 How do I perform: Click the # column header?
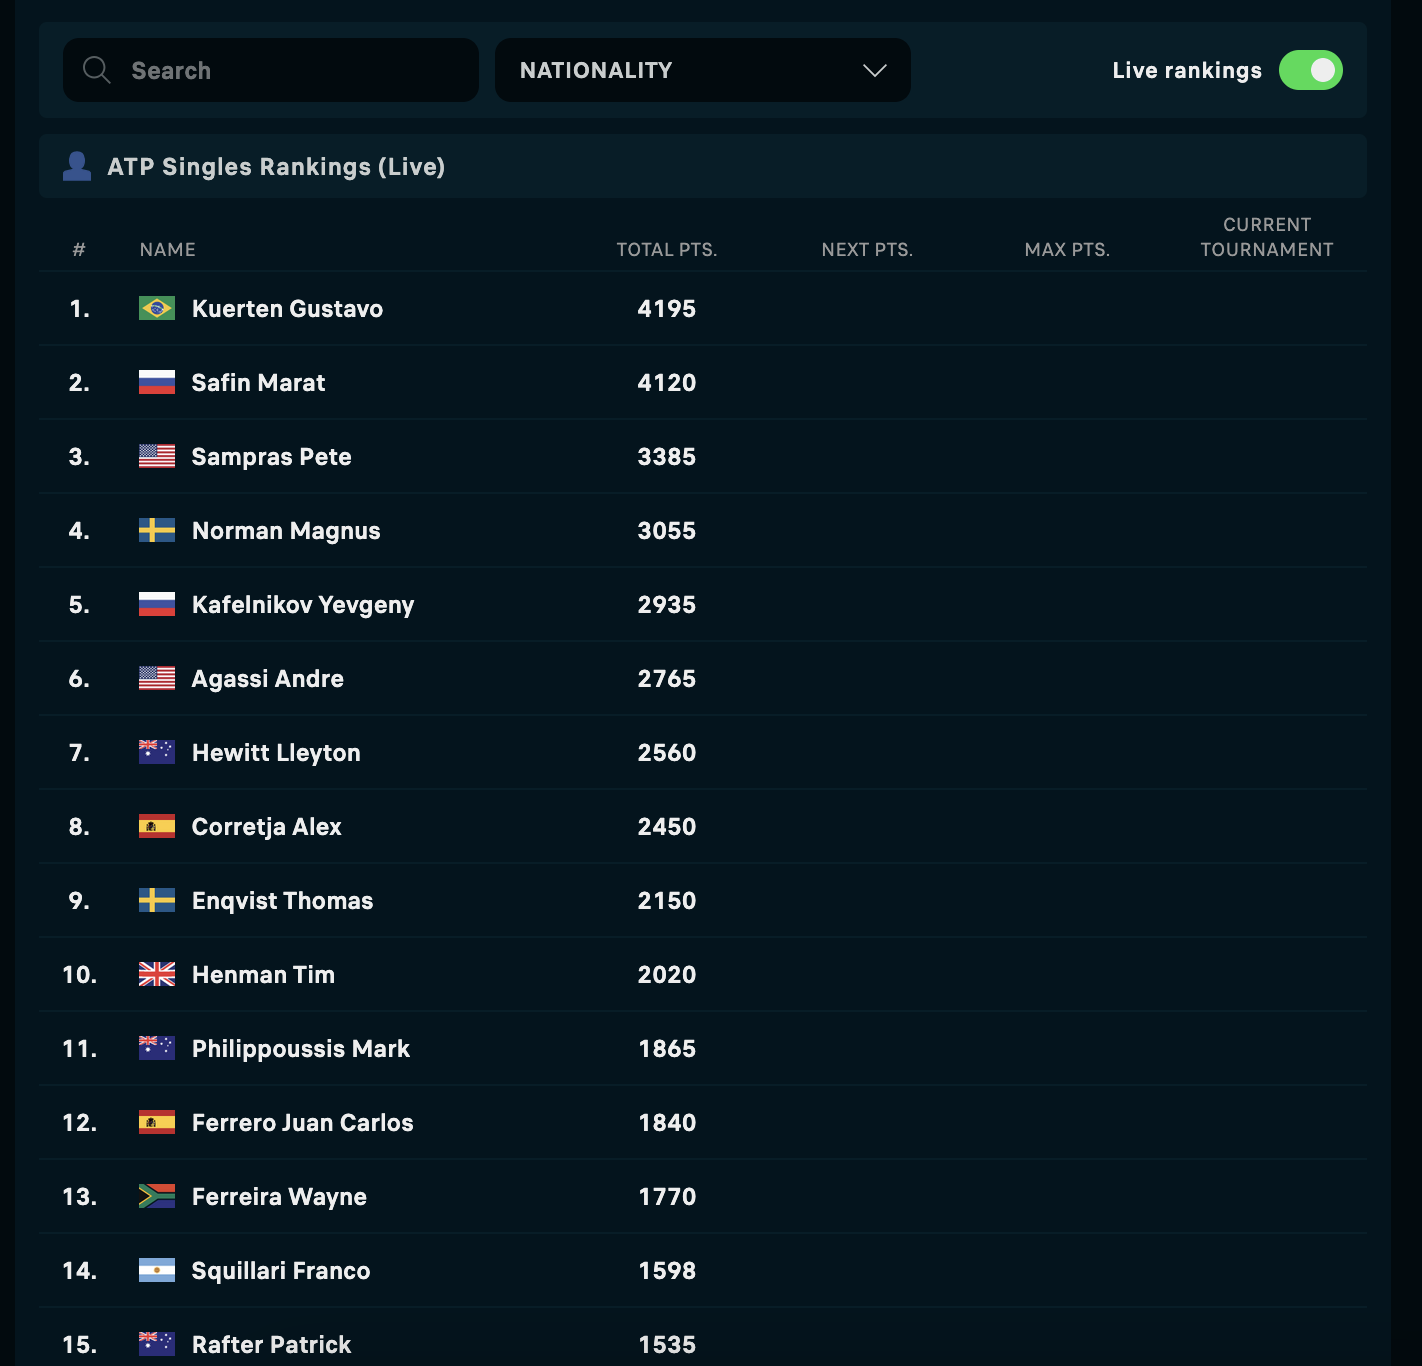(x=79, y=250)
